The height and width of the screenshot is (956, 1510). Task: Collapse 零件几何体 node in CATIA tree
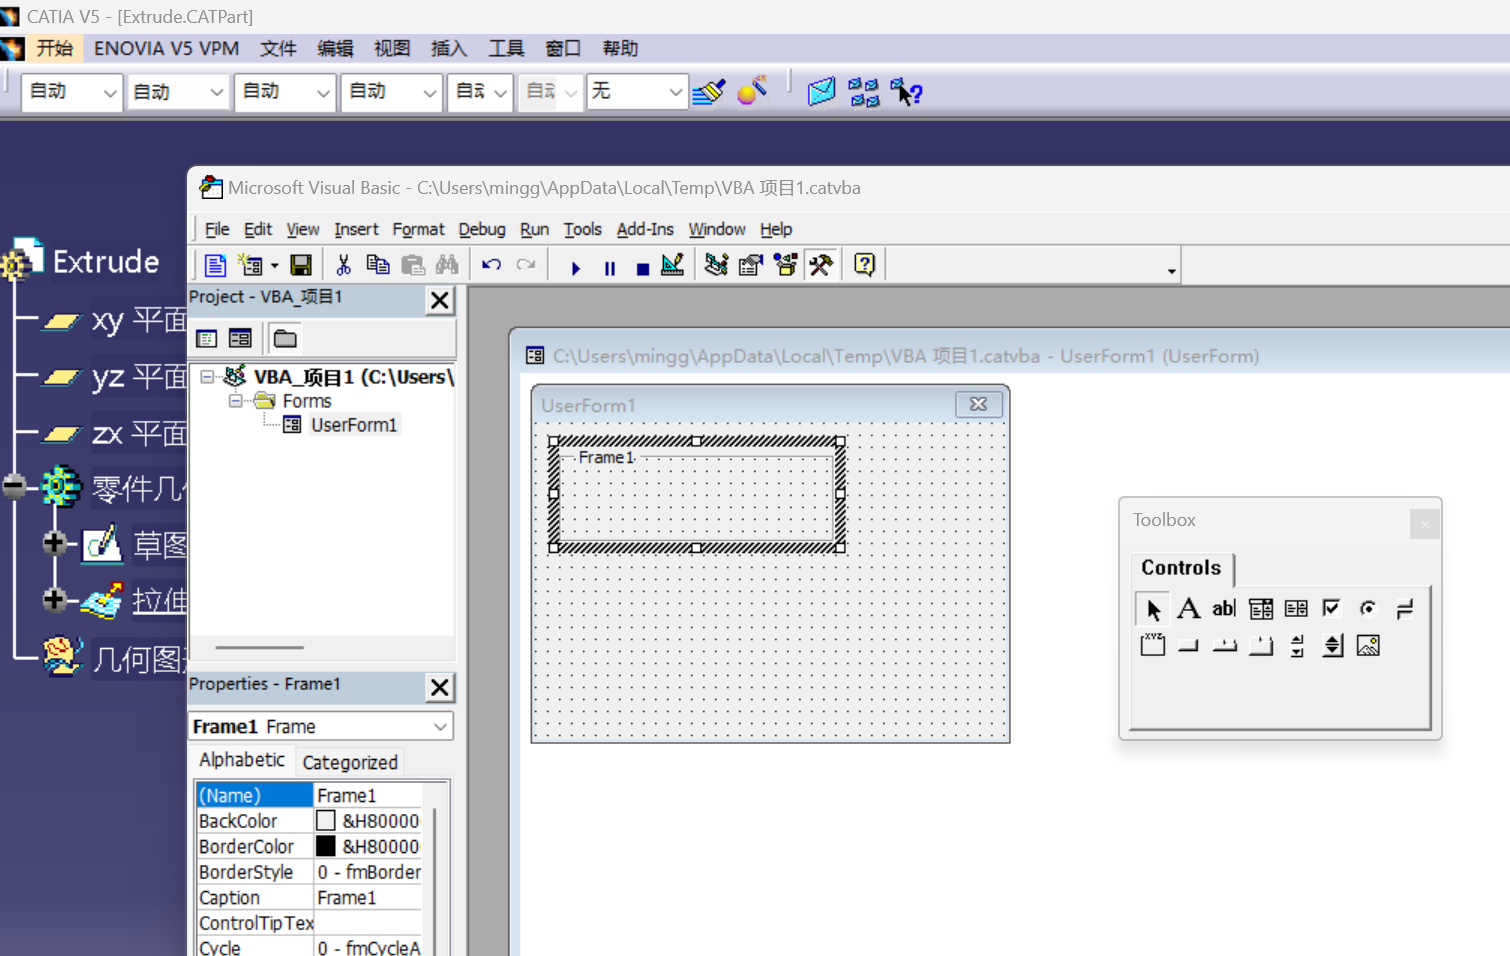point(14,487)
